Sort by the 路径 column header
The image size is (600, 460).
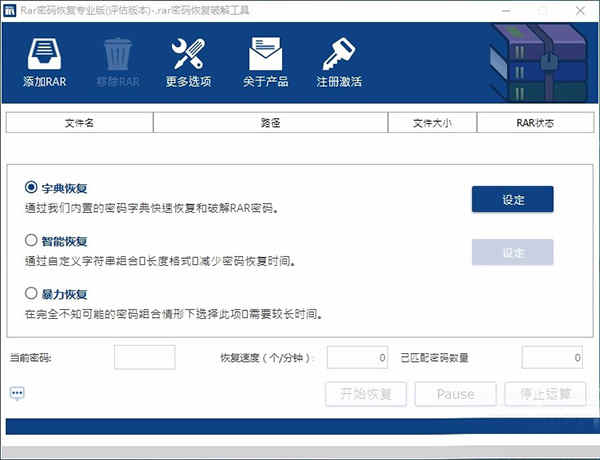click(270, 123)
